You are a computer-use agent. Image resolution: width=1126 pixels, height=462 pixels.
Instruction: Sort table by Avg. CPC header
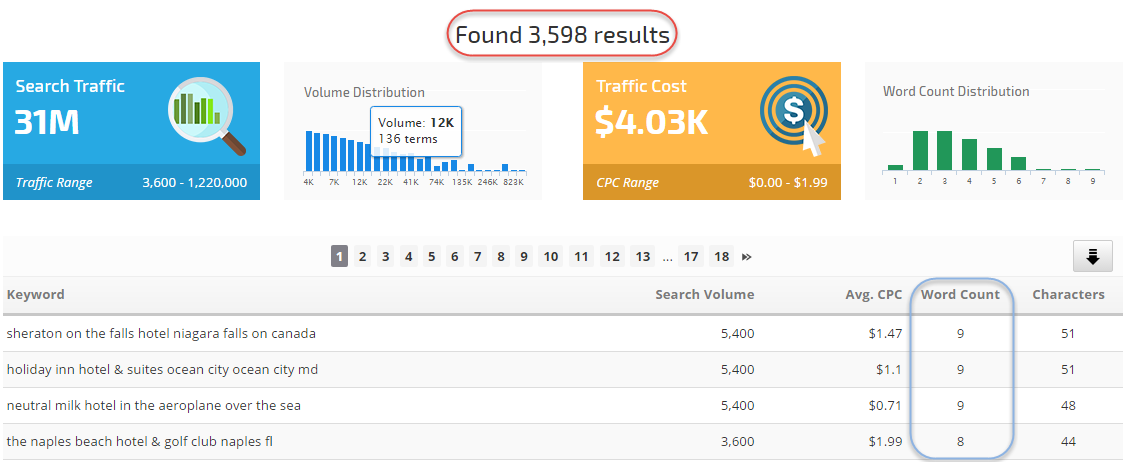point(873,295)
